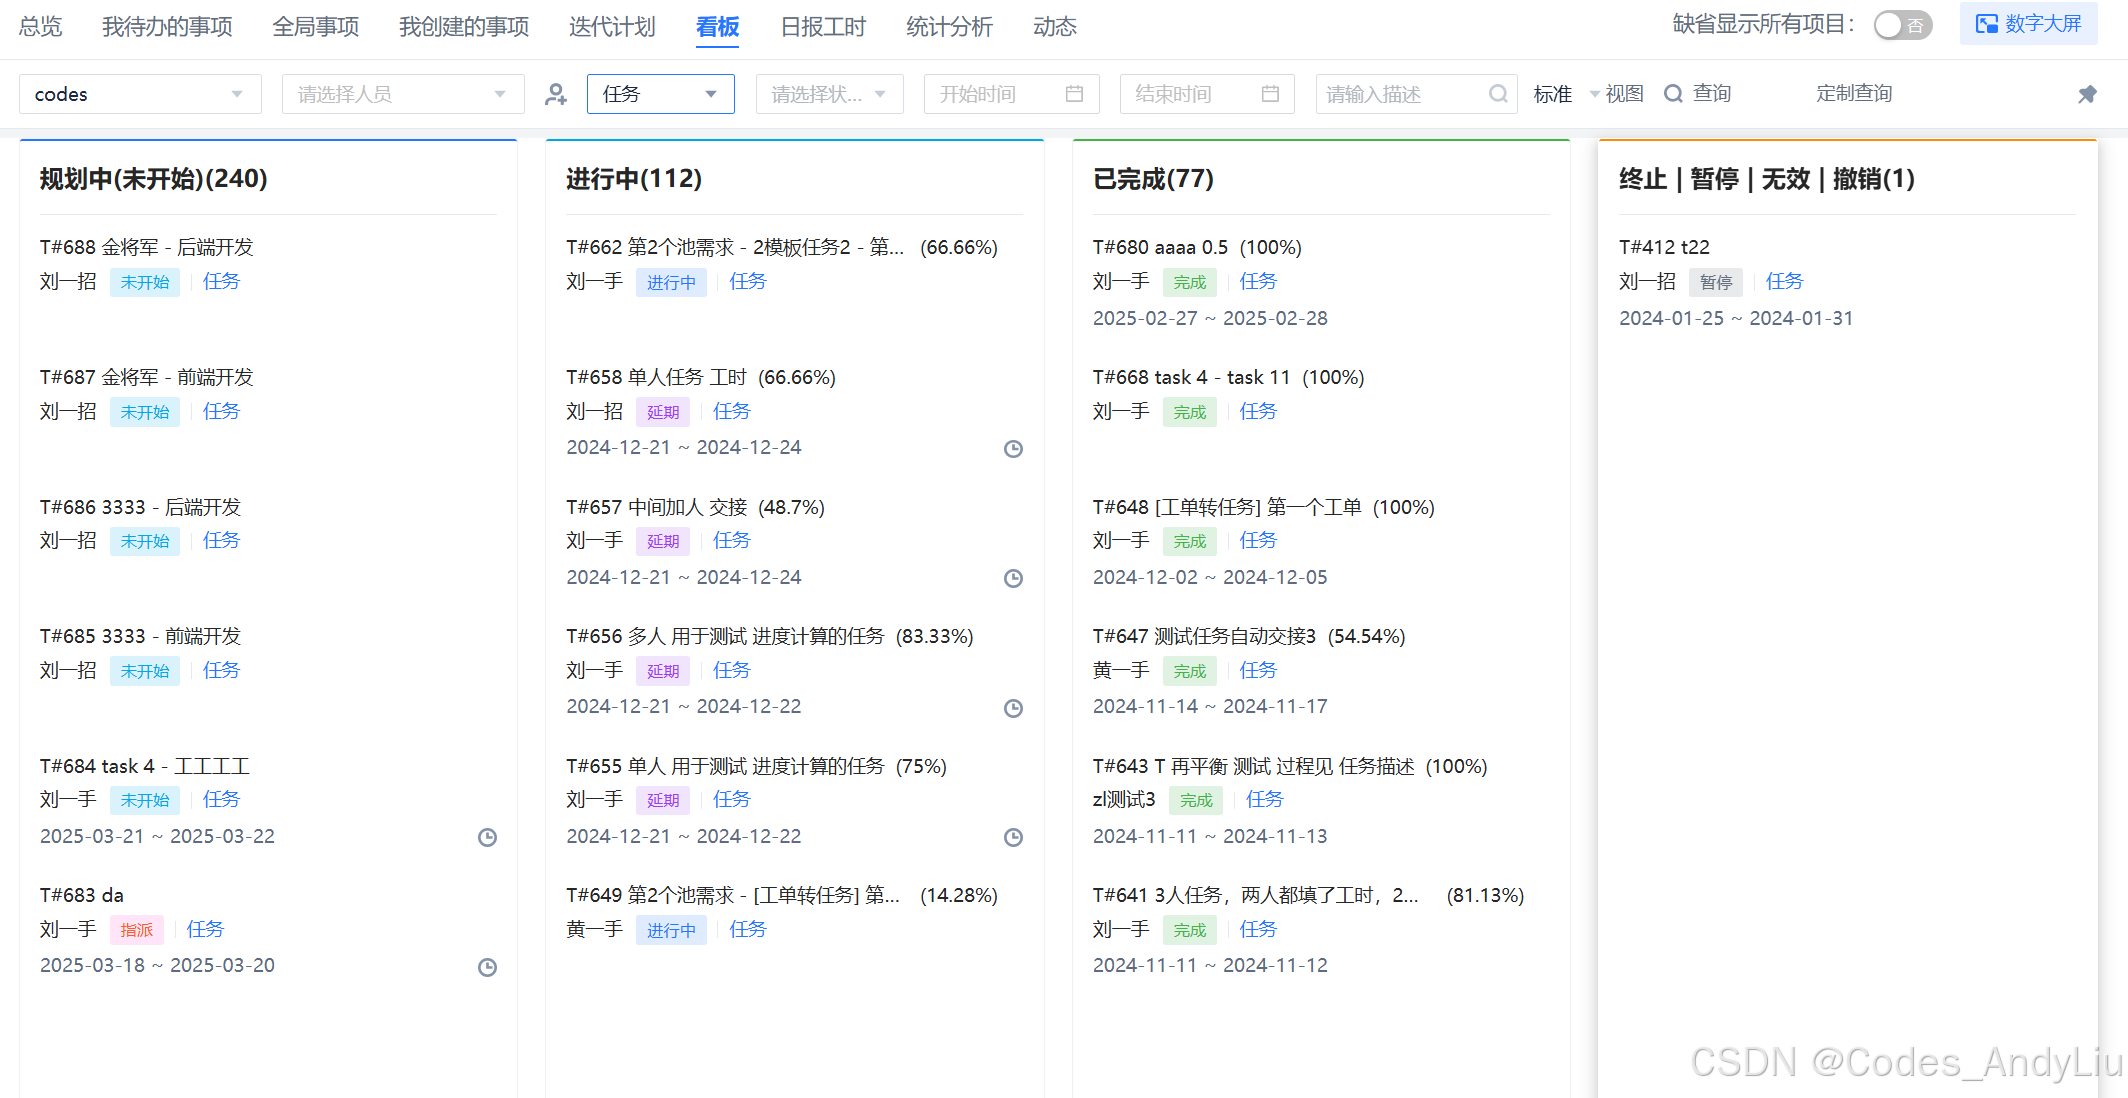The width and height of the screenshot is (2128, 1098).
Task: Toggle the 缺省显示所有项目 switch
Action: coord(1901,25)
